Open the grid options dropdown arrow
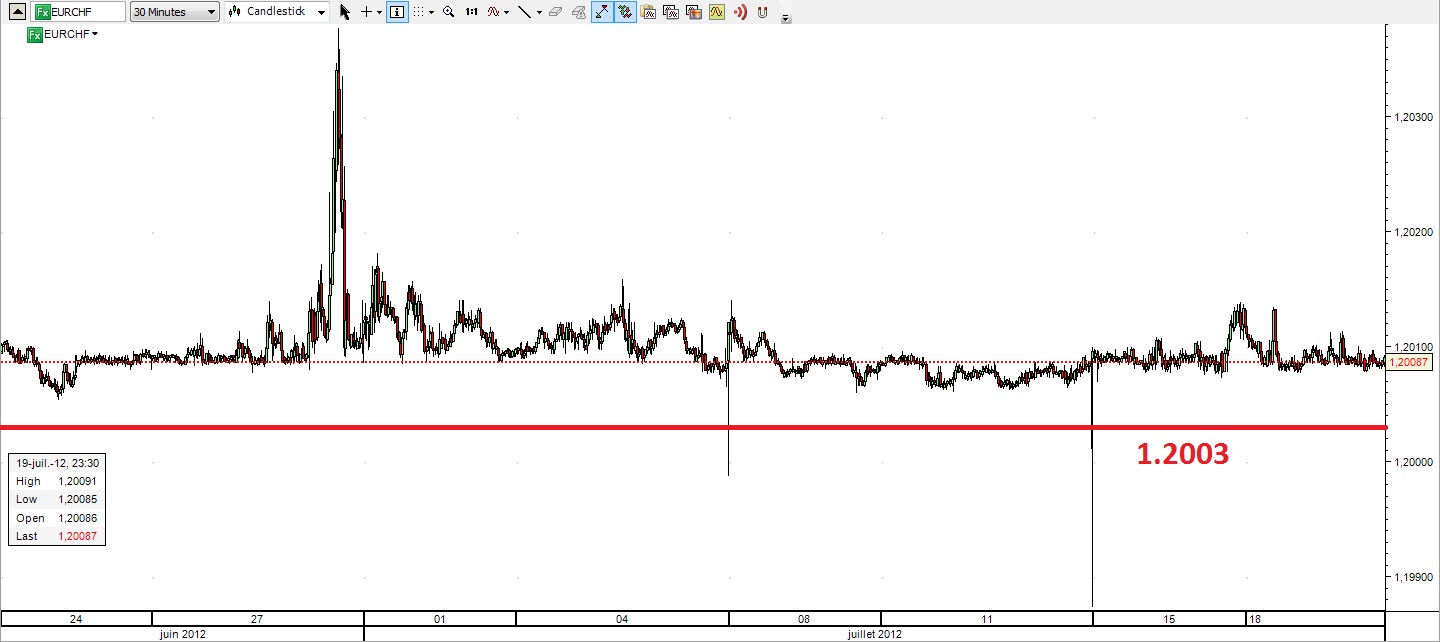Image resolution: width=1440 pixels, height=642 pixels. [431, 12]
